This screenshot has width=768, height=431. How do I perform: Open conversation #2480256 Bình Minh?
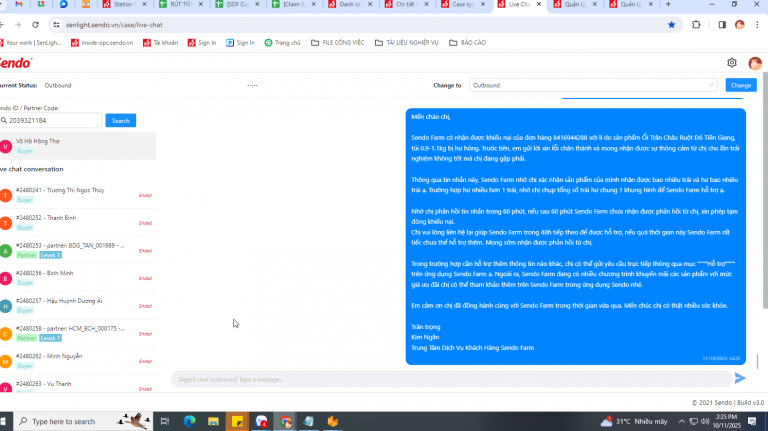77,278
